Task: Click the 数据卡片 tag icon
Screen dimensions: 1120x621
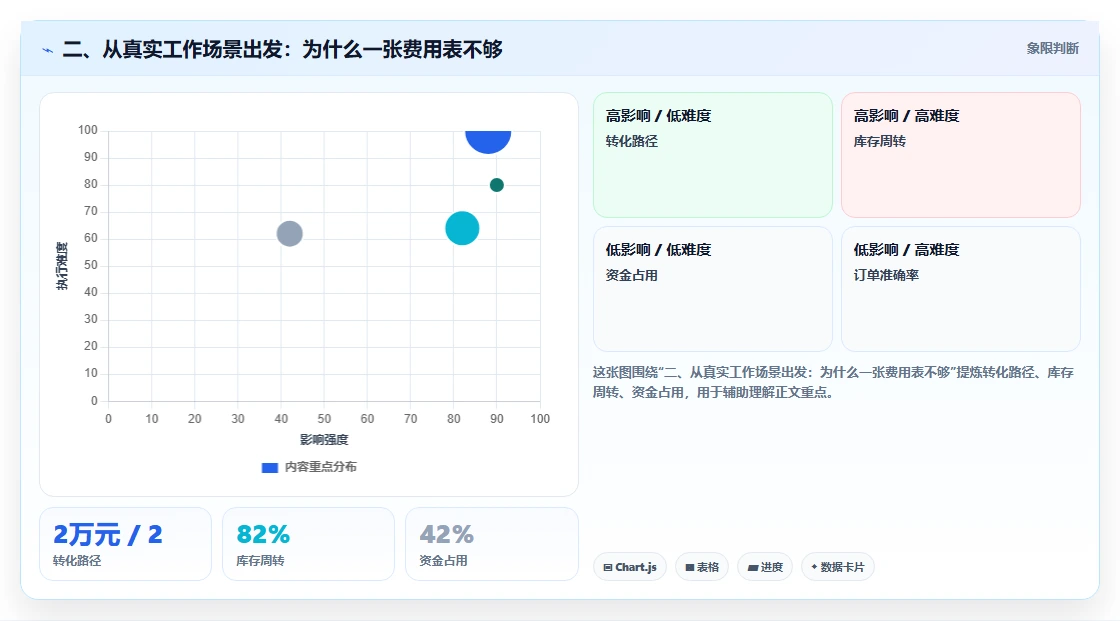Action: (x=814, y=567)
